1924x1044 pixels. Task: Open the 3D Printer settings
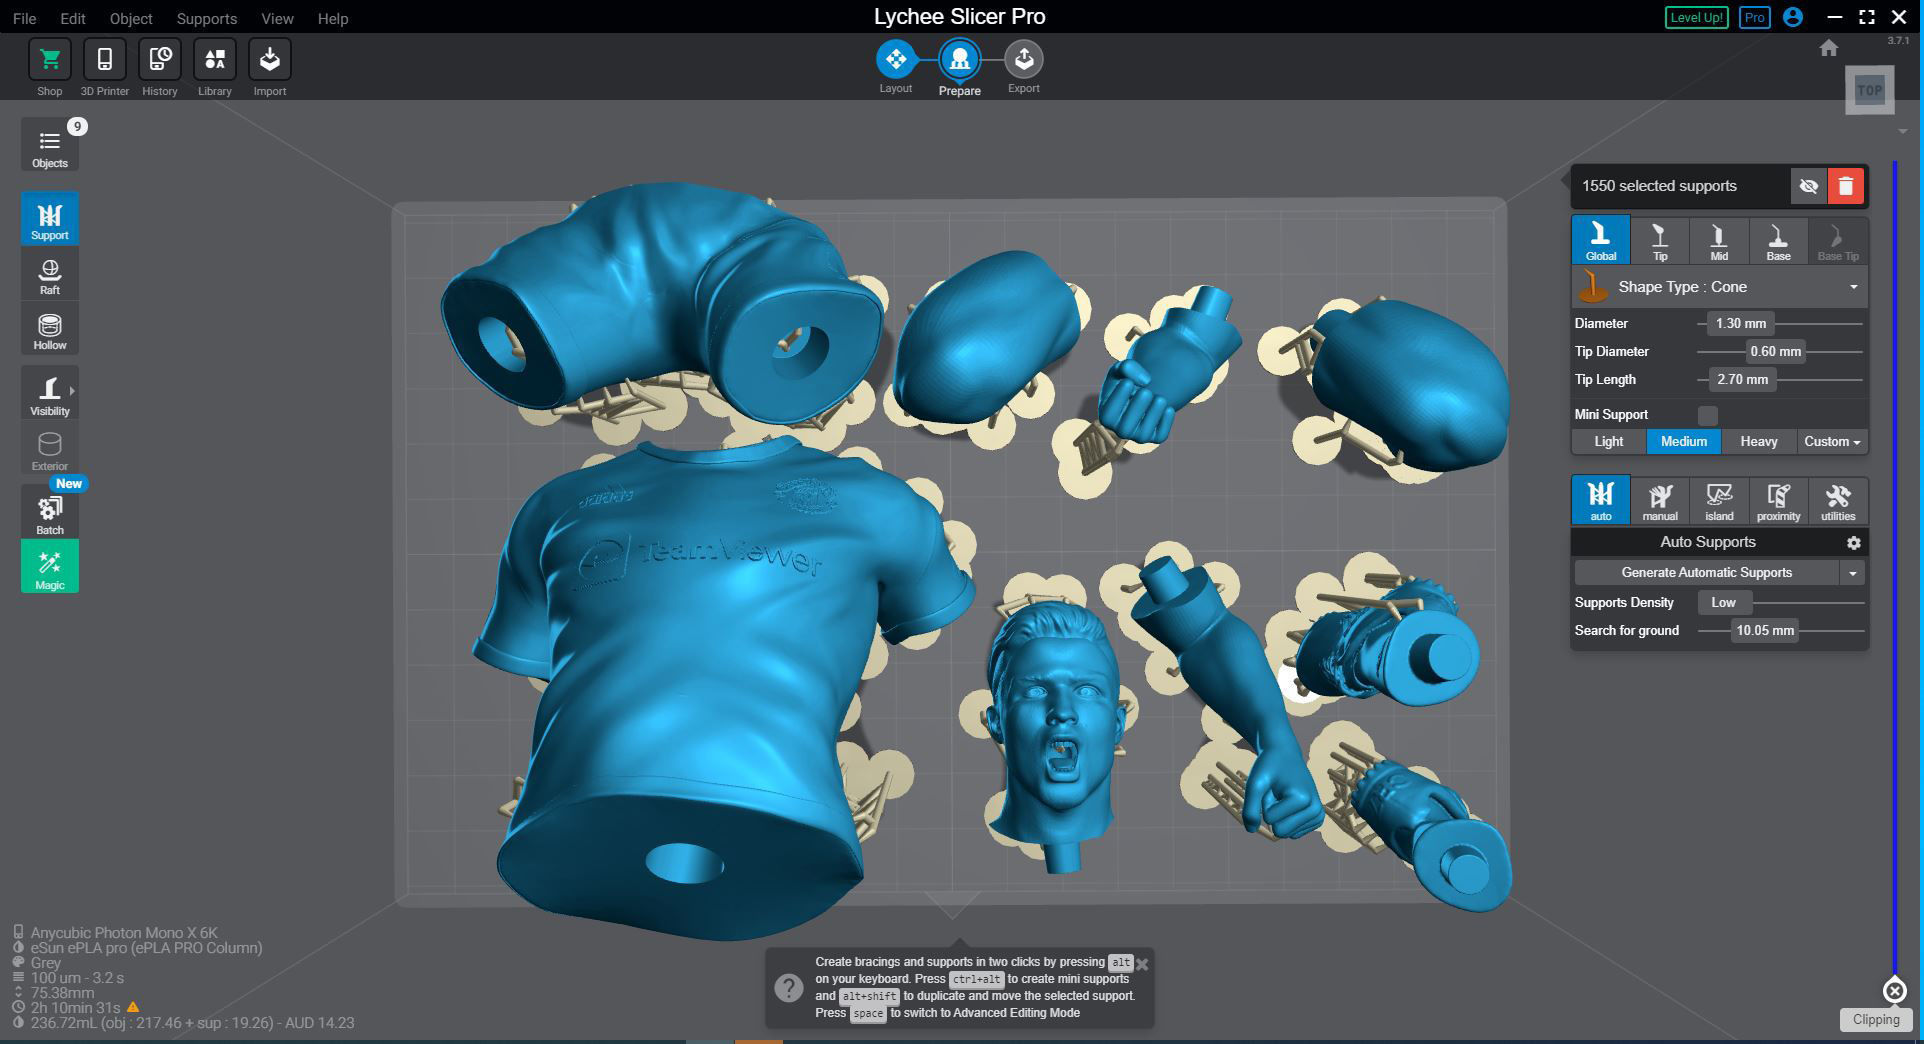pyautogui.click(x=104, y=60)
